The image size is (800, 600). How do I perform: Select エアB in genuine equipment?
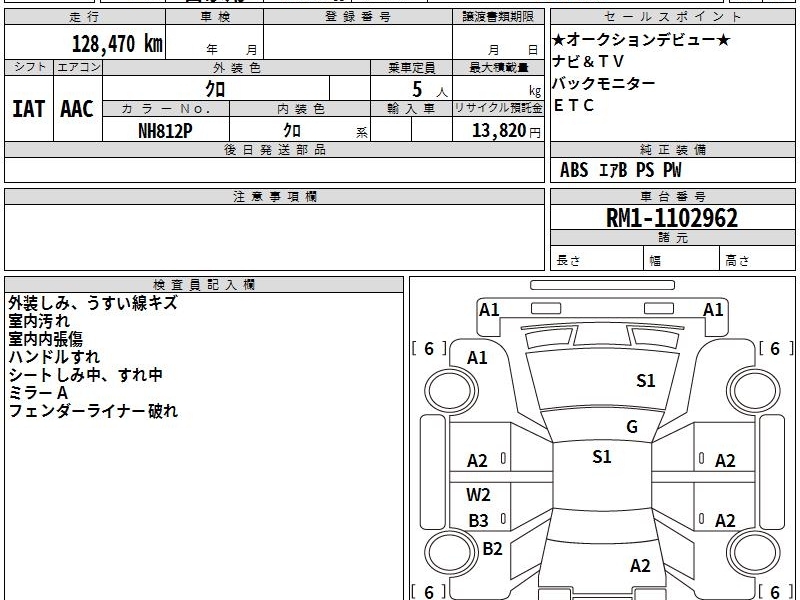coord(612,170)
